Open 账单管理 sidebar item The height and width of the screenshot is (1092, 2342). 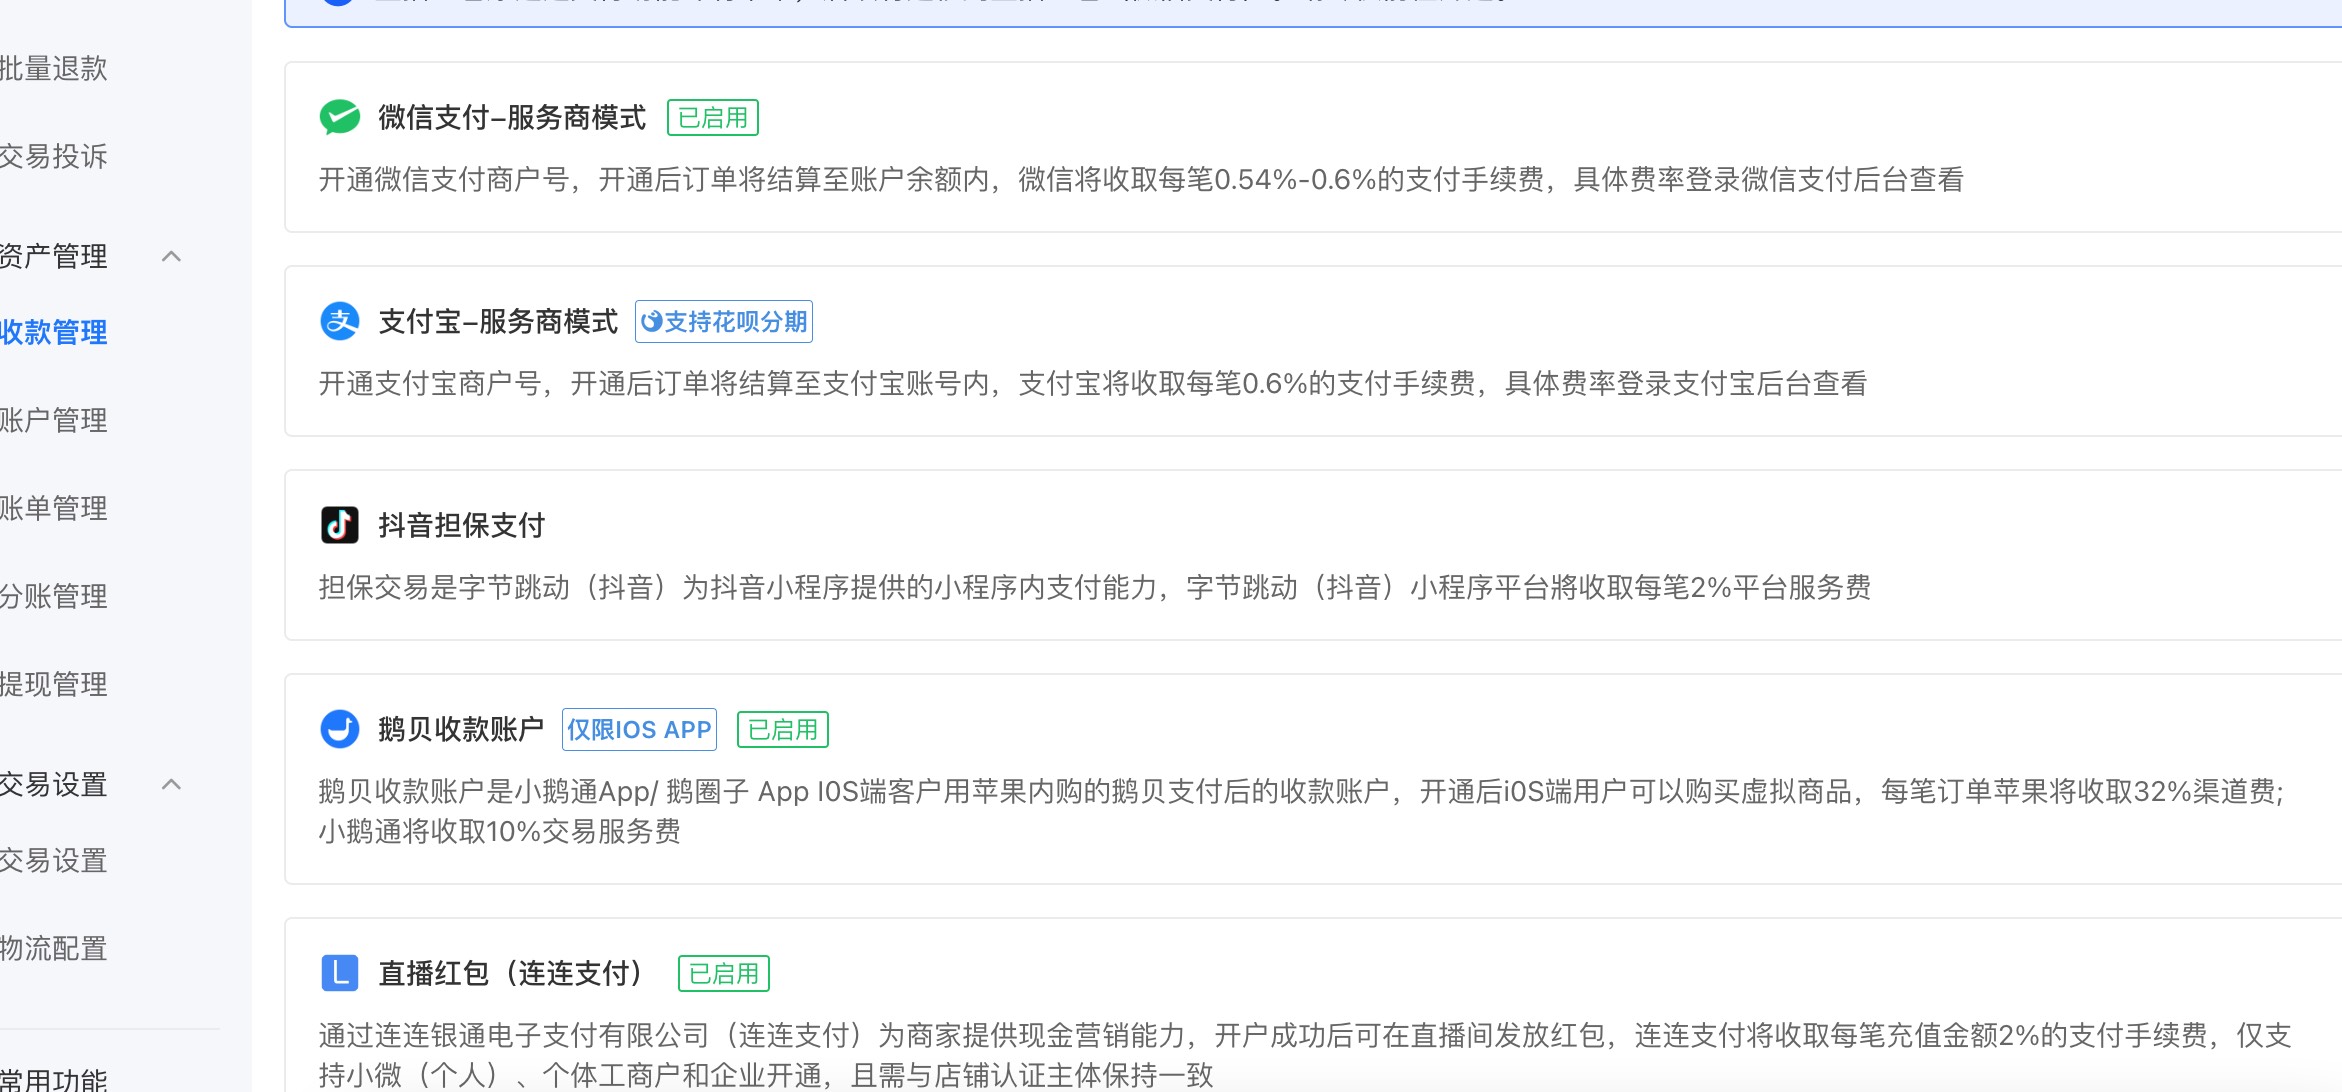[54, 508]
